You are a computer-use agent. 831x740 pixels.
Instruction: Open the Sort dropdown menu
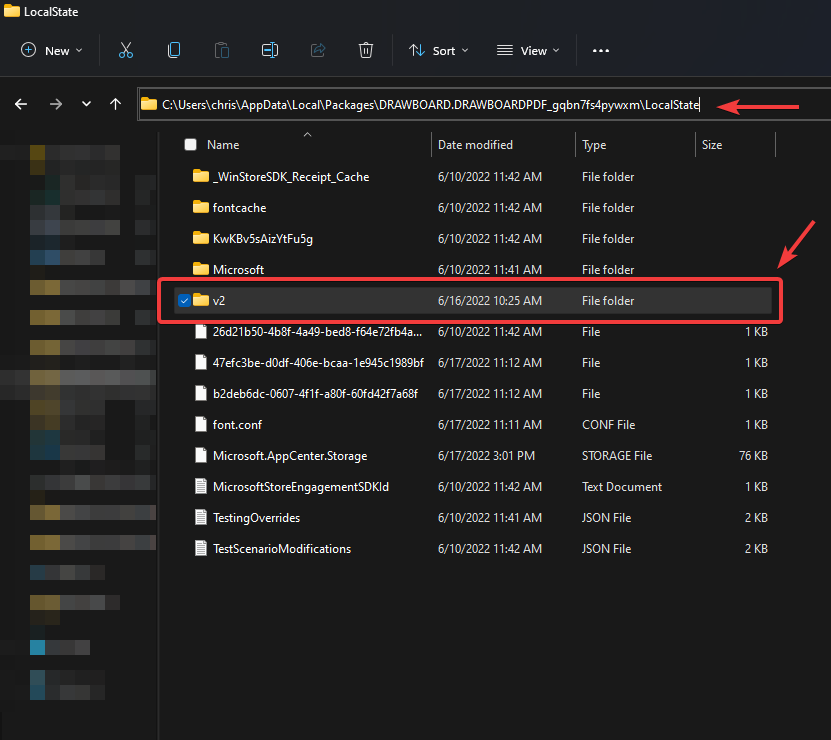pos(439,50)
